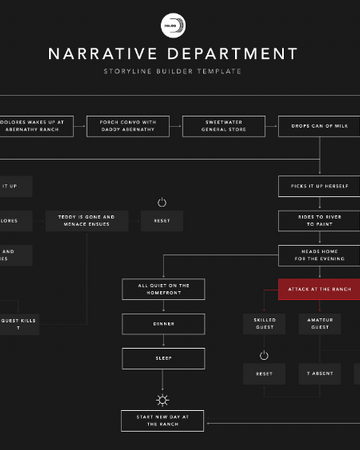Click power icon below Skilled Guest node

point(264,355)
